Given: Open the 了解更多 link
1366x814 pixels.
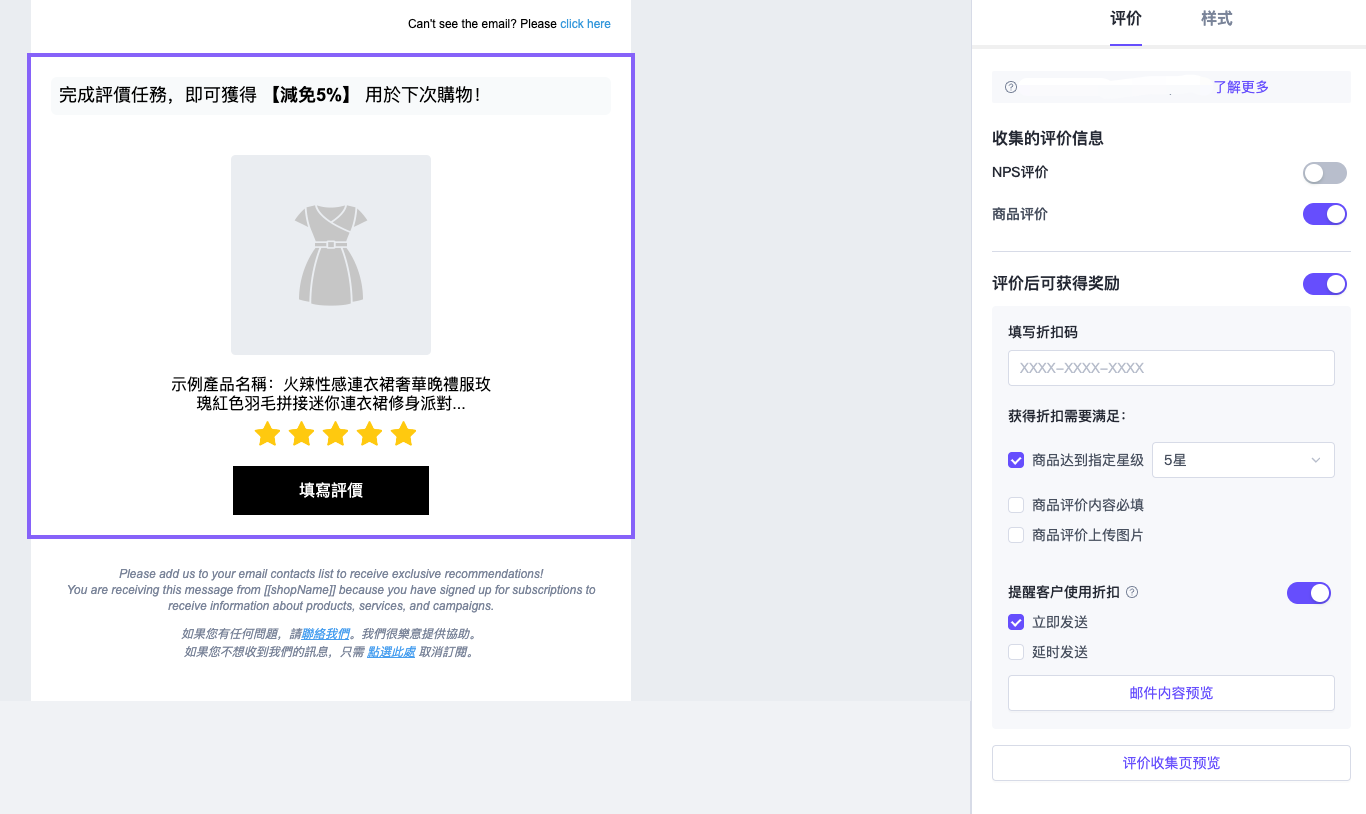Looking at the screenshot, I should (1241, 87).
